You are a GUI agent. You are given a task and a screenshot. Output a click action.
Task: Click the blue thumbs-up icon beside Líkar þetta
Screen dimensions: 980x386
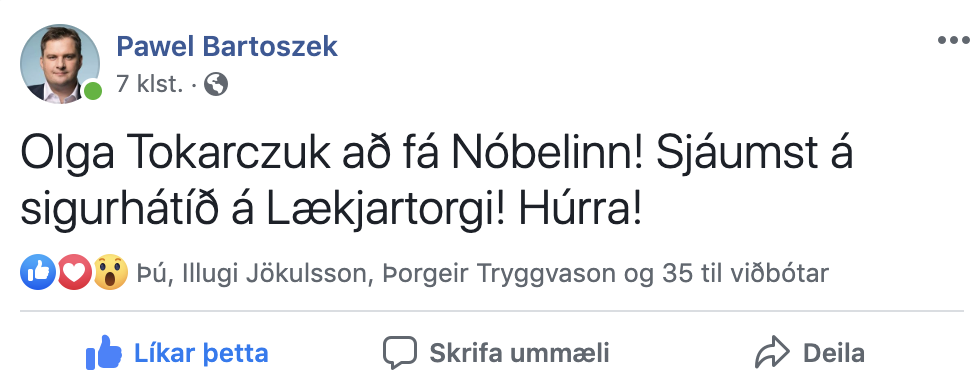104,352
